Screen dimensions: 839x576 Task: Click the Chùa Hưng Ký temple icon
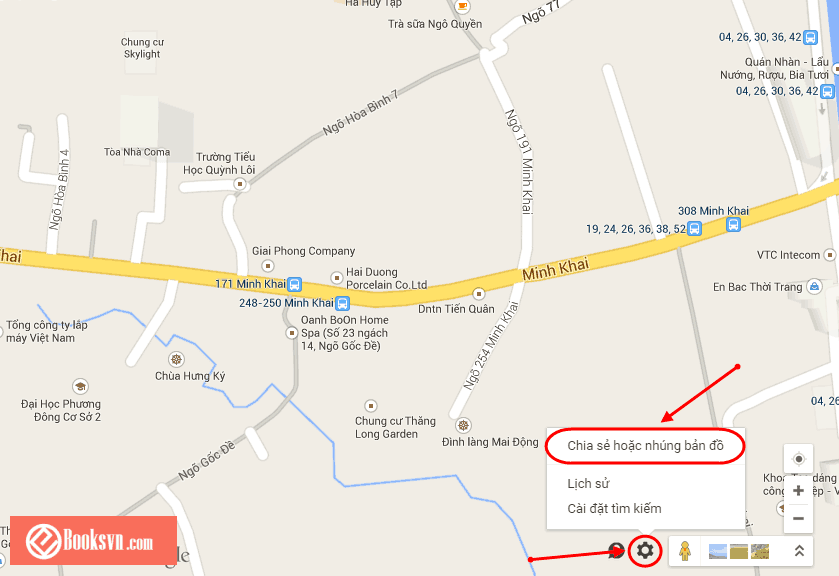pos(176,359)
